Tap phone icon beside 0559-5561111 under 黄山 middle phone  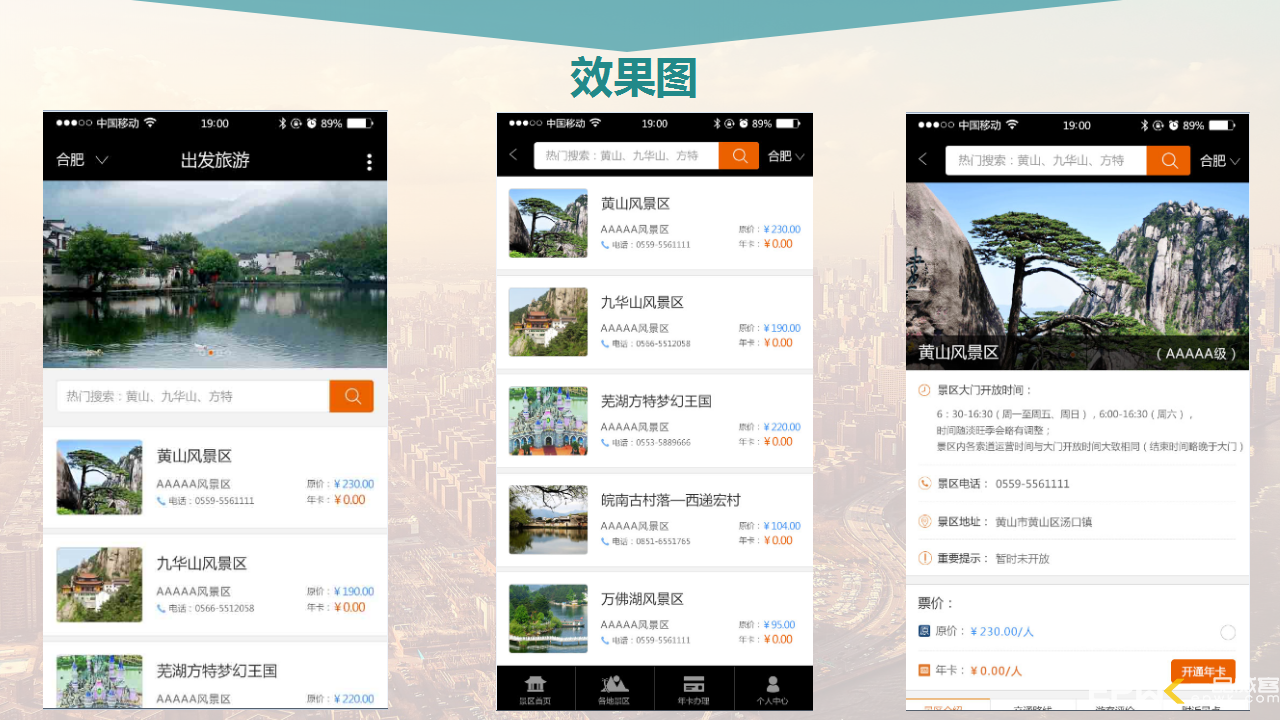(605, 245)
